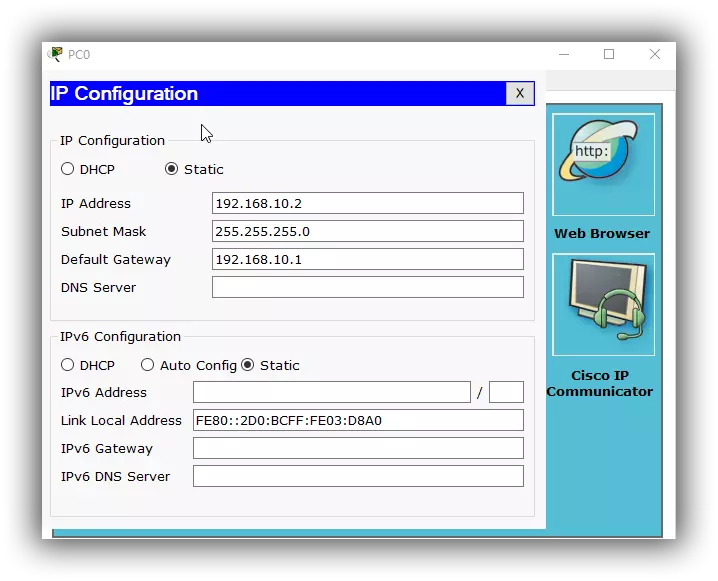This screenshot has width=718, height=581.
Task: Choose the IPv6 DHCP radio button
Action: coord(68,365)
